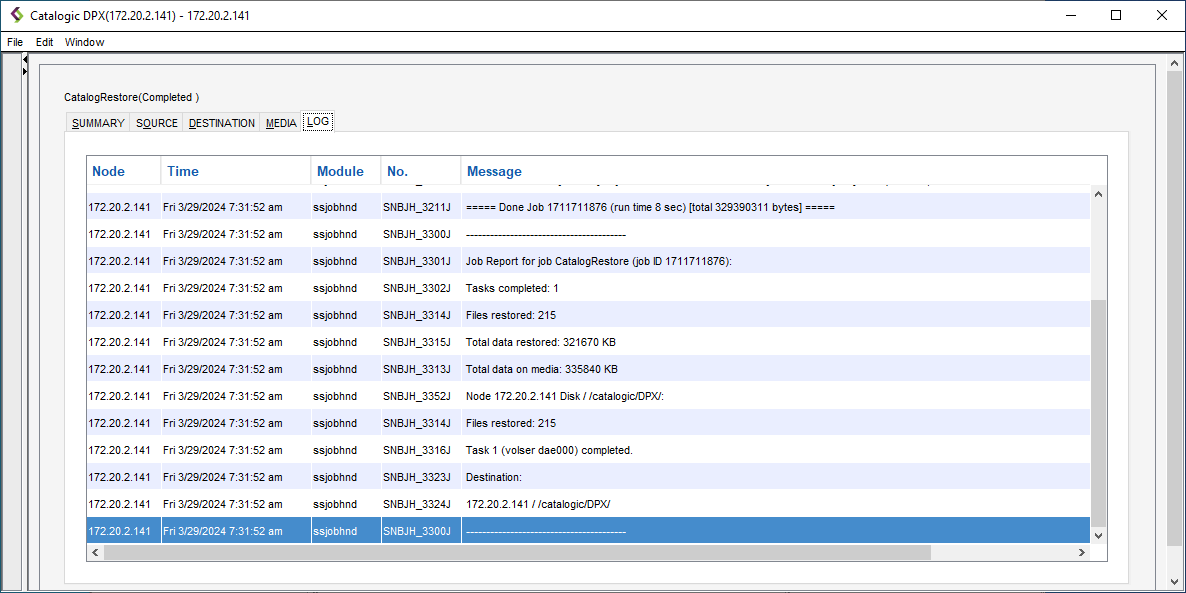This screenshot has height=593, width=1186.
Task: Open the File menu
Action: [15, 42]
